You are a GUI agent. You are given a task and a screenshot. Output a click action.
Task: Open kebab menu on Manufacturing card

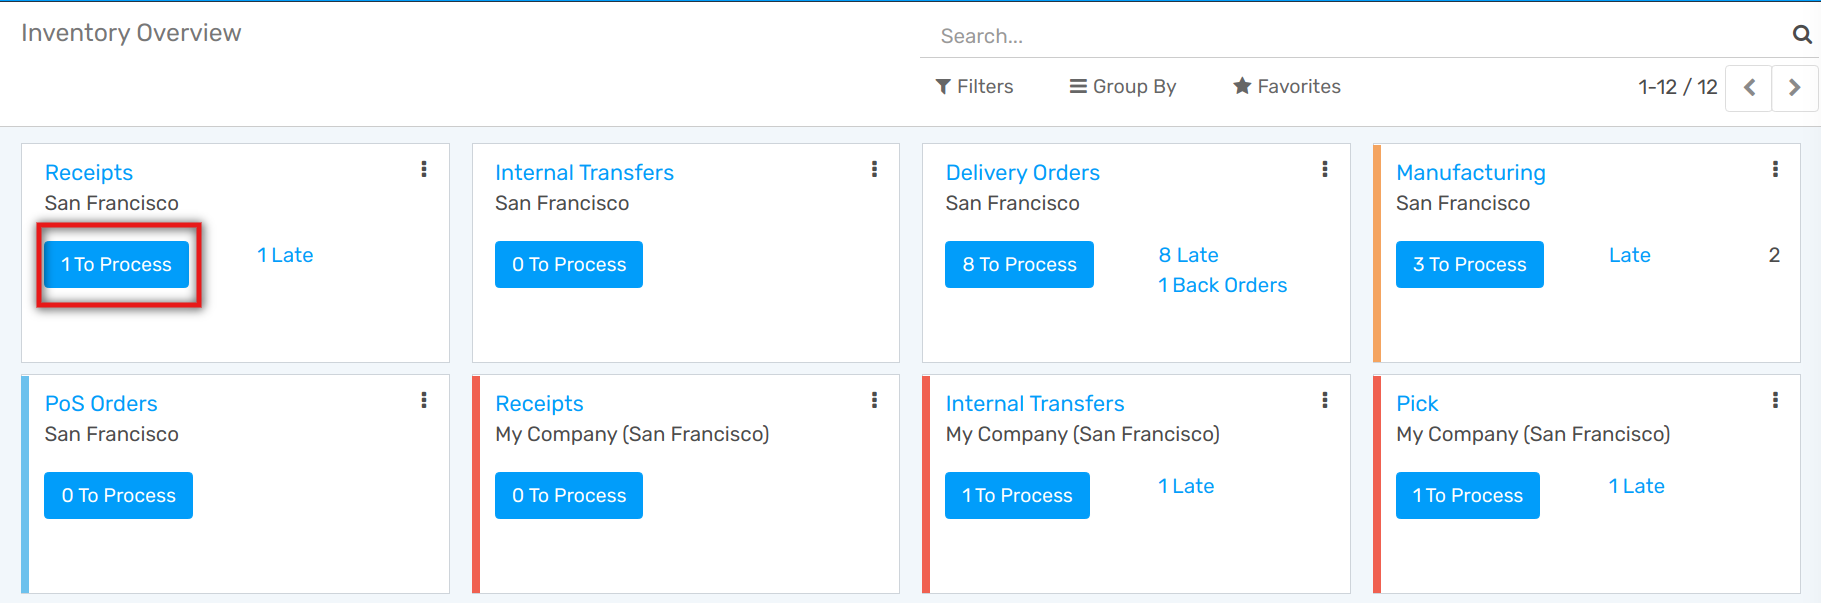tap(1775, 169)
